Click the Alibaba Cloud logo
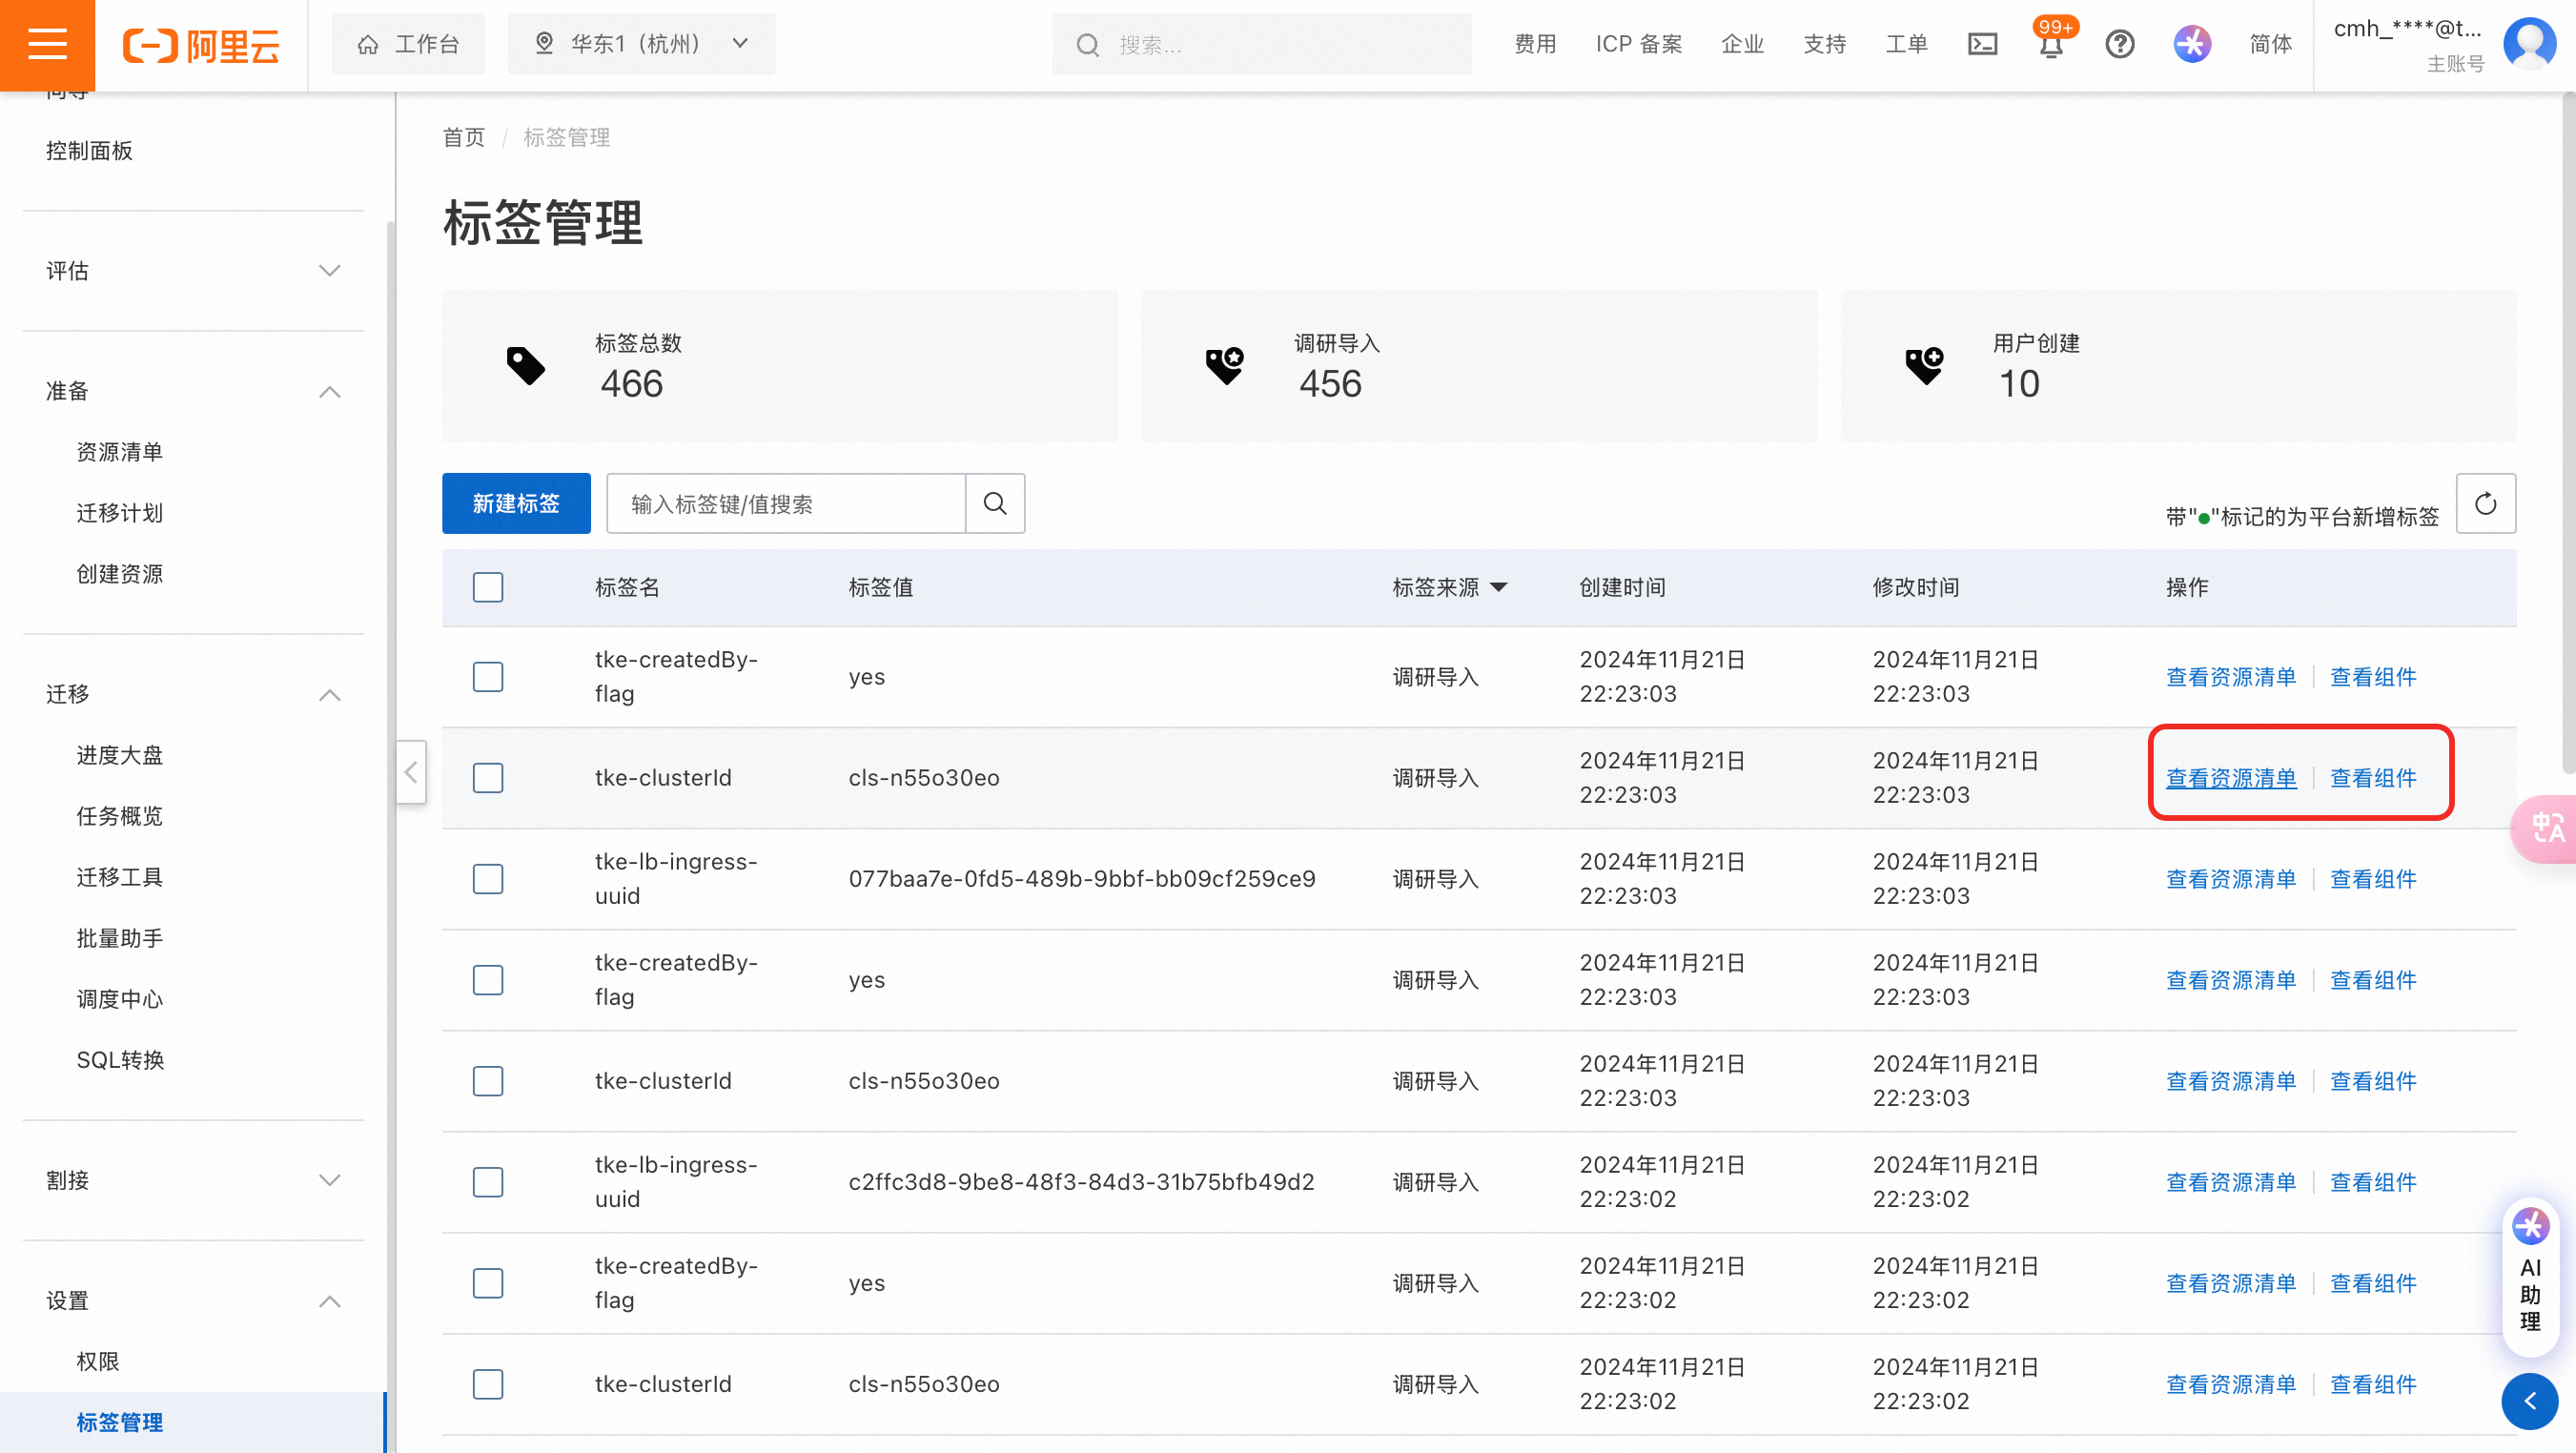The height and width of the screenshot is (1453, 2576). coord(201,45)
